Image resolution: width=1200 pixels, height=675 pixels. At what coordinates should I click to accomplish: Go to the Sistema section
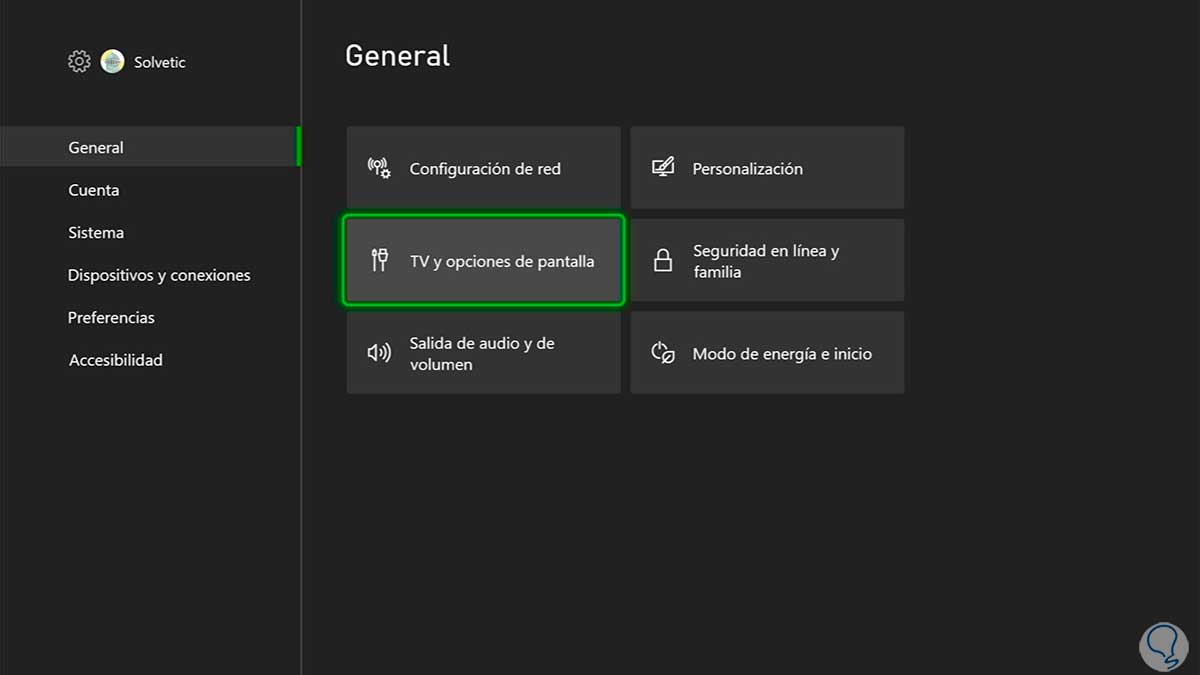[x=96, y=232]
